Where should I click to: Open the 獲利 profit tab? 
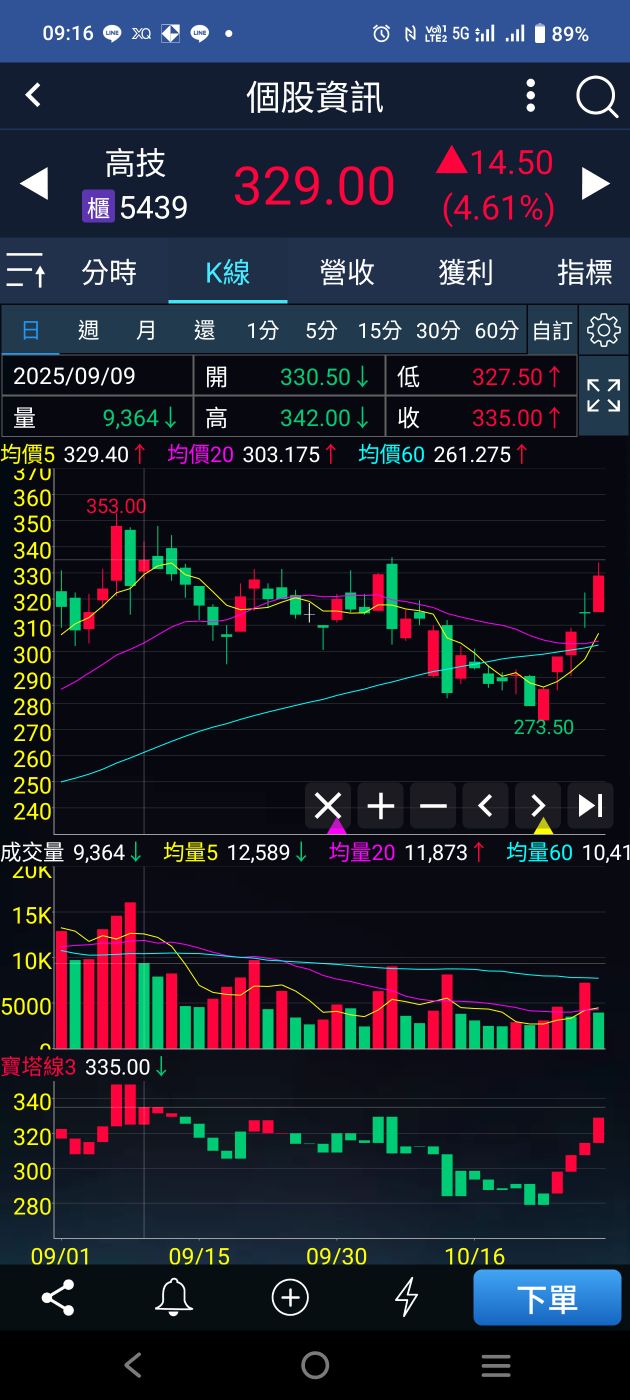coord(466,272)
